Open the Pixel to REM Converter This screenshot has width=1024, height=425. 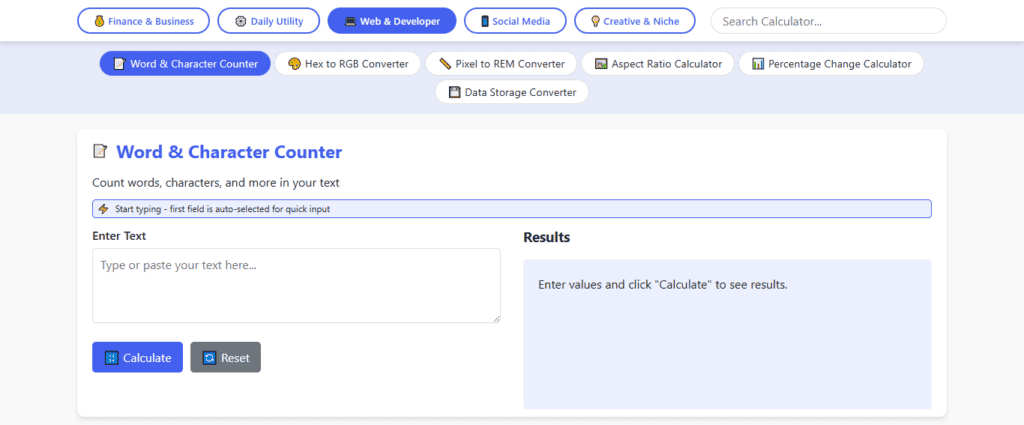pyautogui.click(x=501, y=64)
